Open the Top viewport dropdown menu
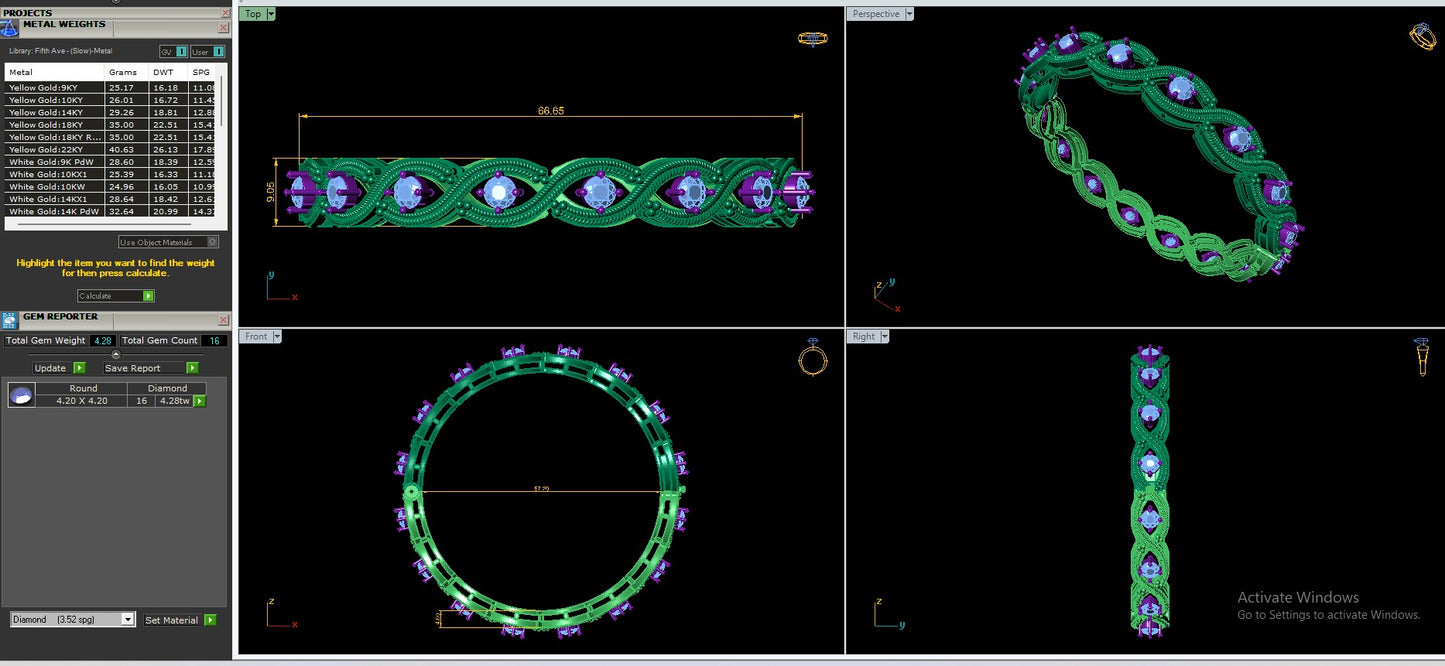 (x=271, y=14)
